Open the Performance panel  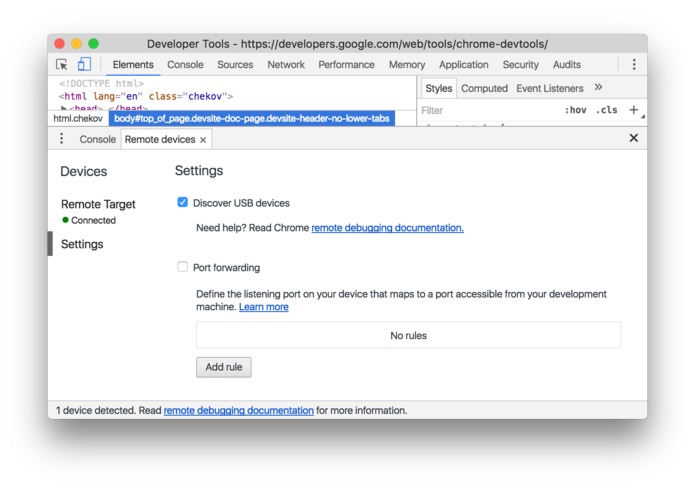(346, 65)
